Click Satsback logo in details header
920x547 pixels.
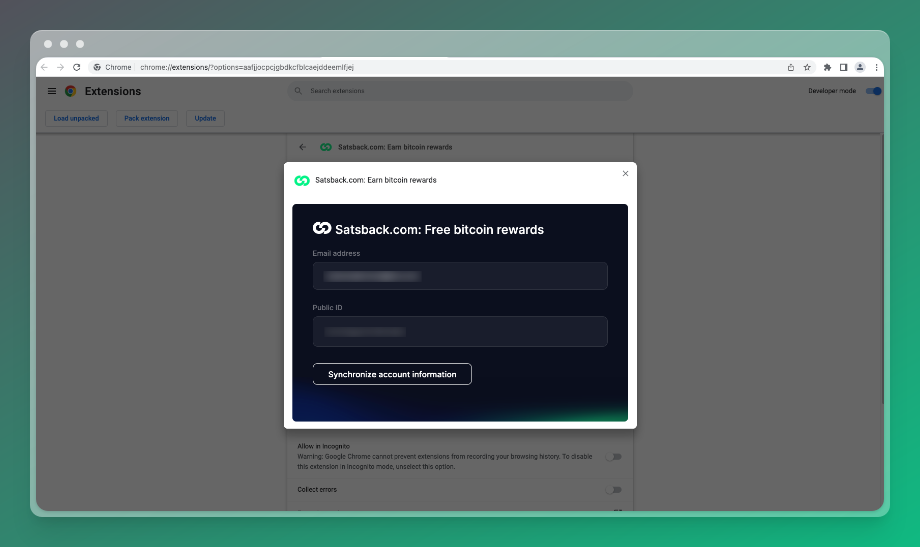[326, 147]
